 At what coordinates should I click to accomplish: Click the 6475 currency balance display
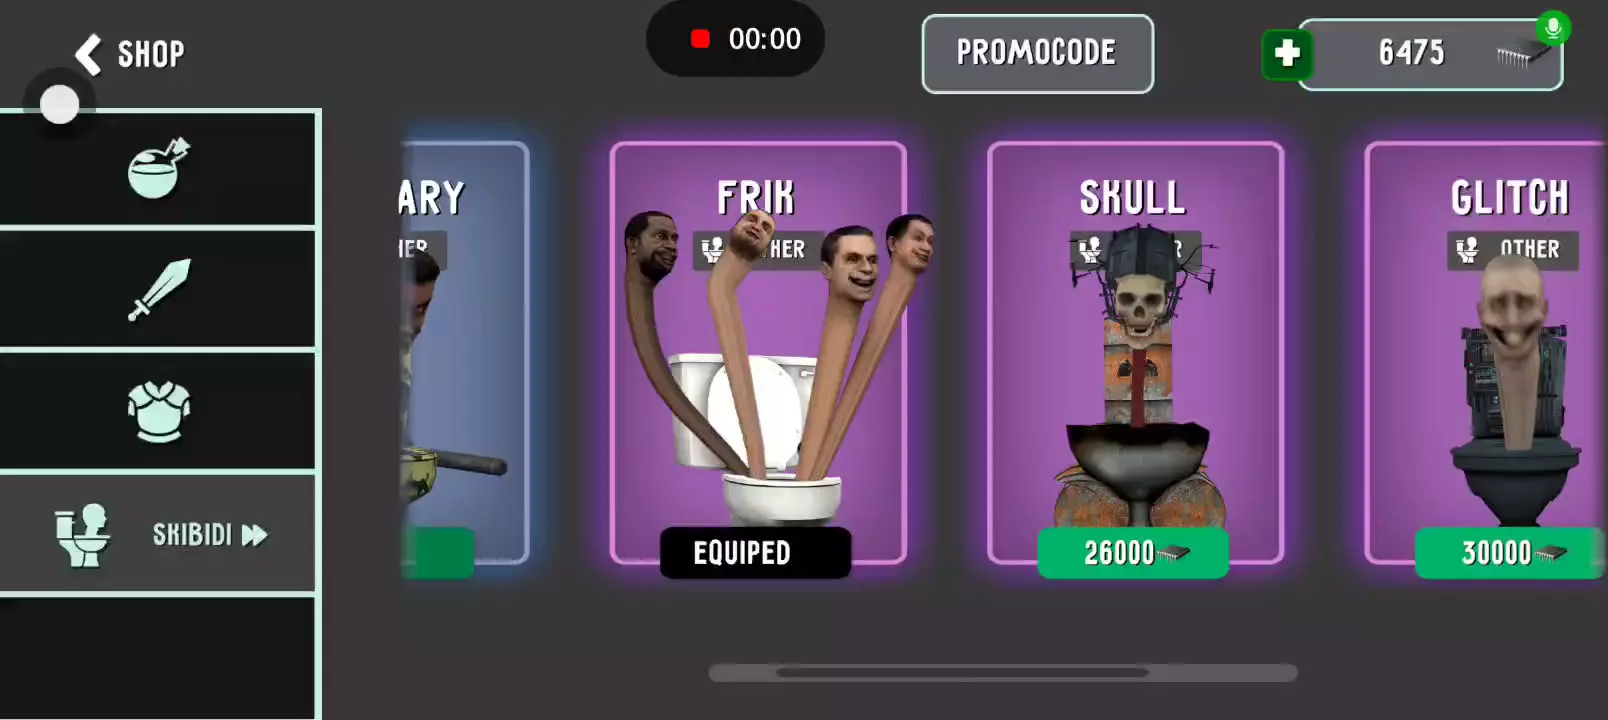click(x=1430, y=54)
